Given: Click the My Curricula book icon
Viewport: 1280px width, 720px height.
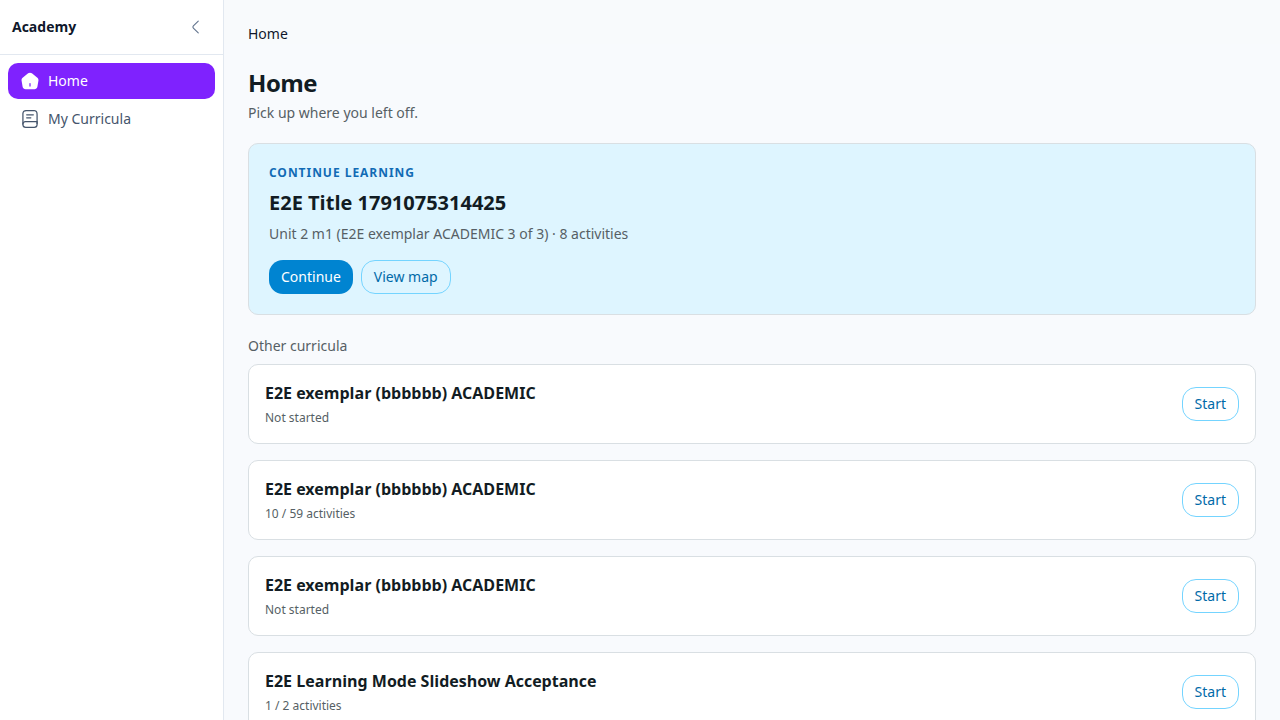Looking at the screenshot, I should (30, 119).
